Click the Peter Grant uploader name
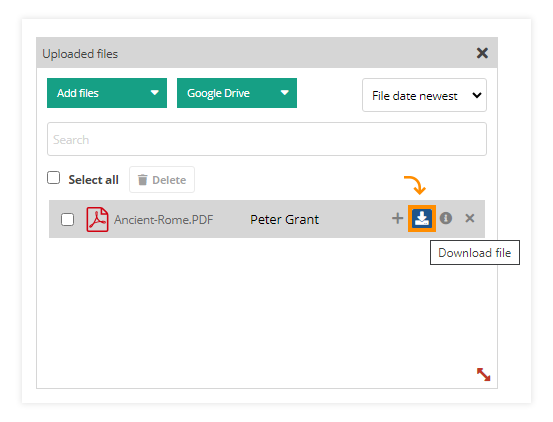The width and height of the screenshot is (553, 422). [285, 220]
